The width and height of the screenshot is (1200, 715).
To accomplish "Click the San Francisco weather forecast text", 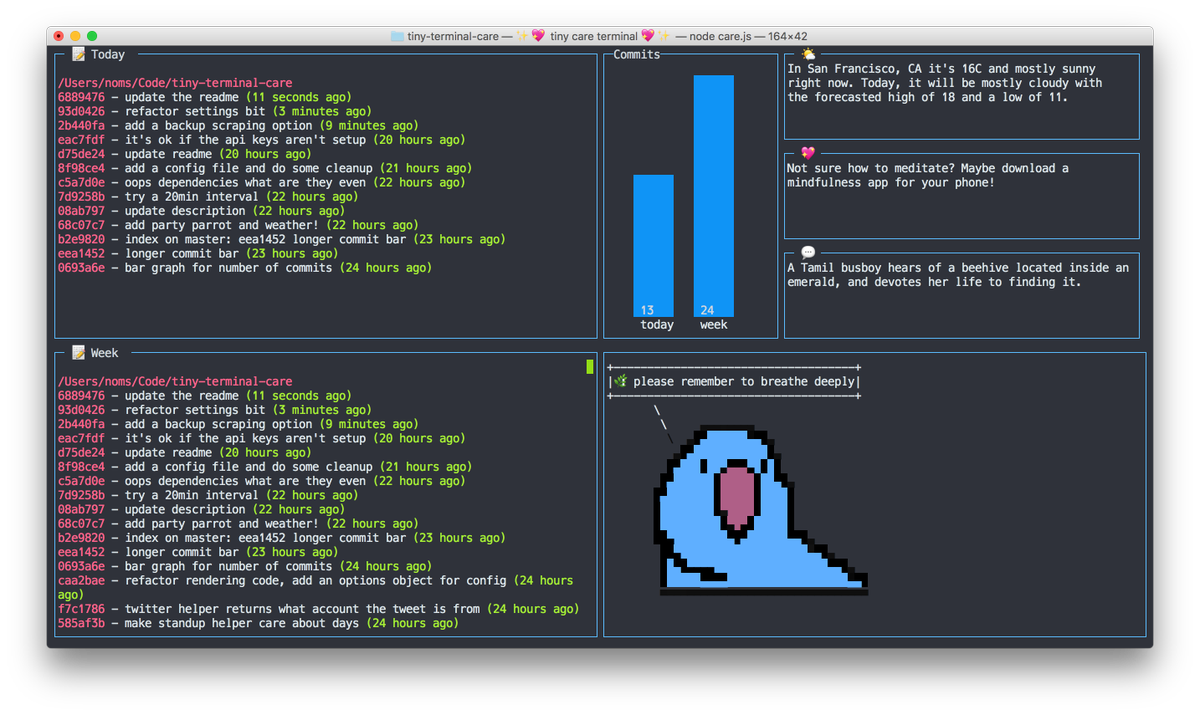I will pyautogui.click(x=944, y=83).
